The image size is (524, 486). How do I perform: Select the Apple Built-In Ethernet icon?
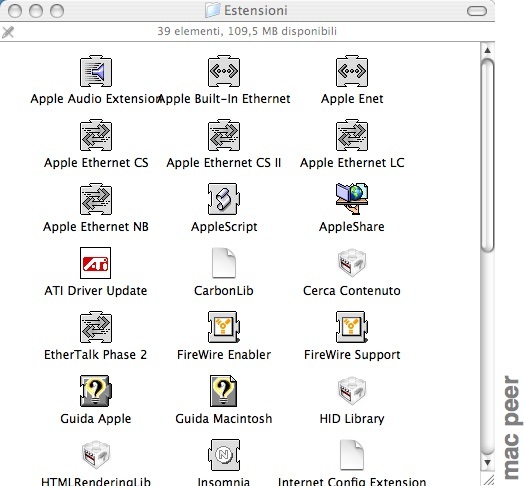point(224,71)
